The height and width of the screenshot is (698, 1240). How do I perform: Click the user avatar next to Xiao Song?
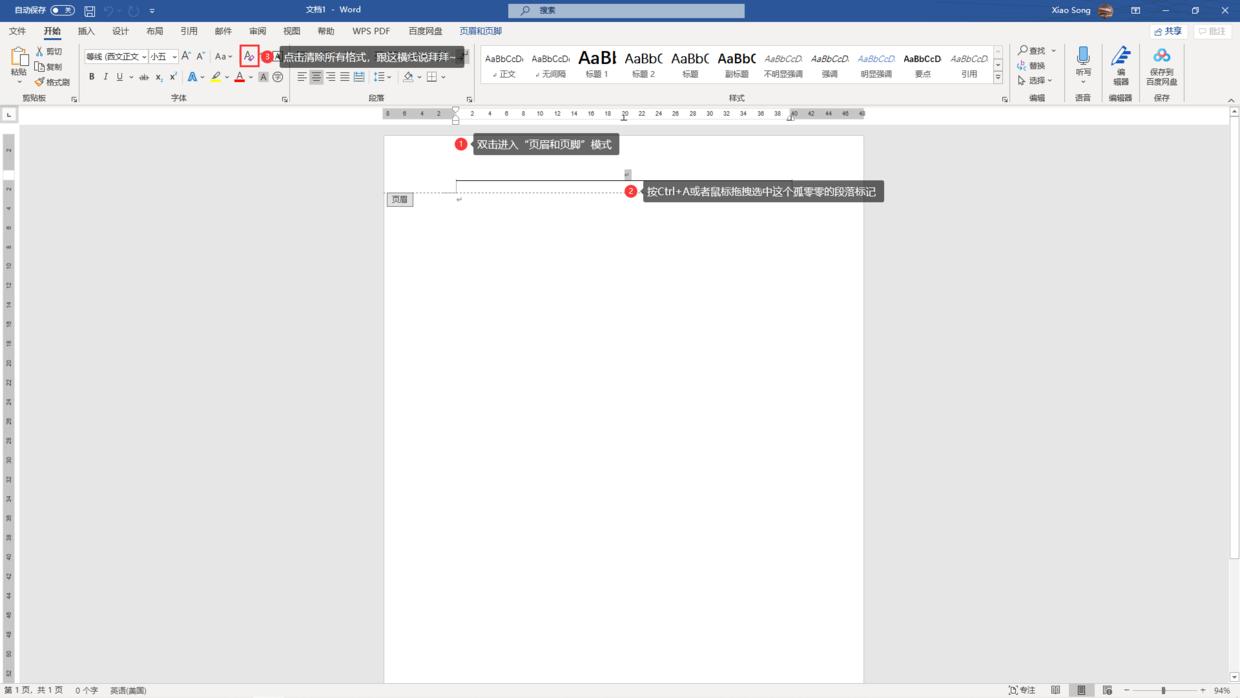coord(1105,10)
